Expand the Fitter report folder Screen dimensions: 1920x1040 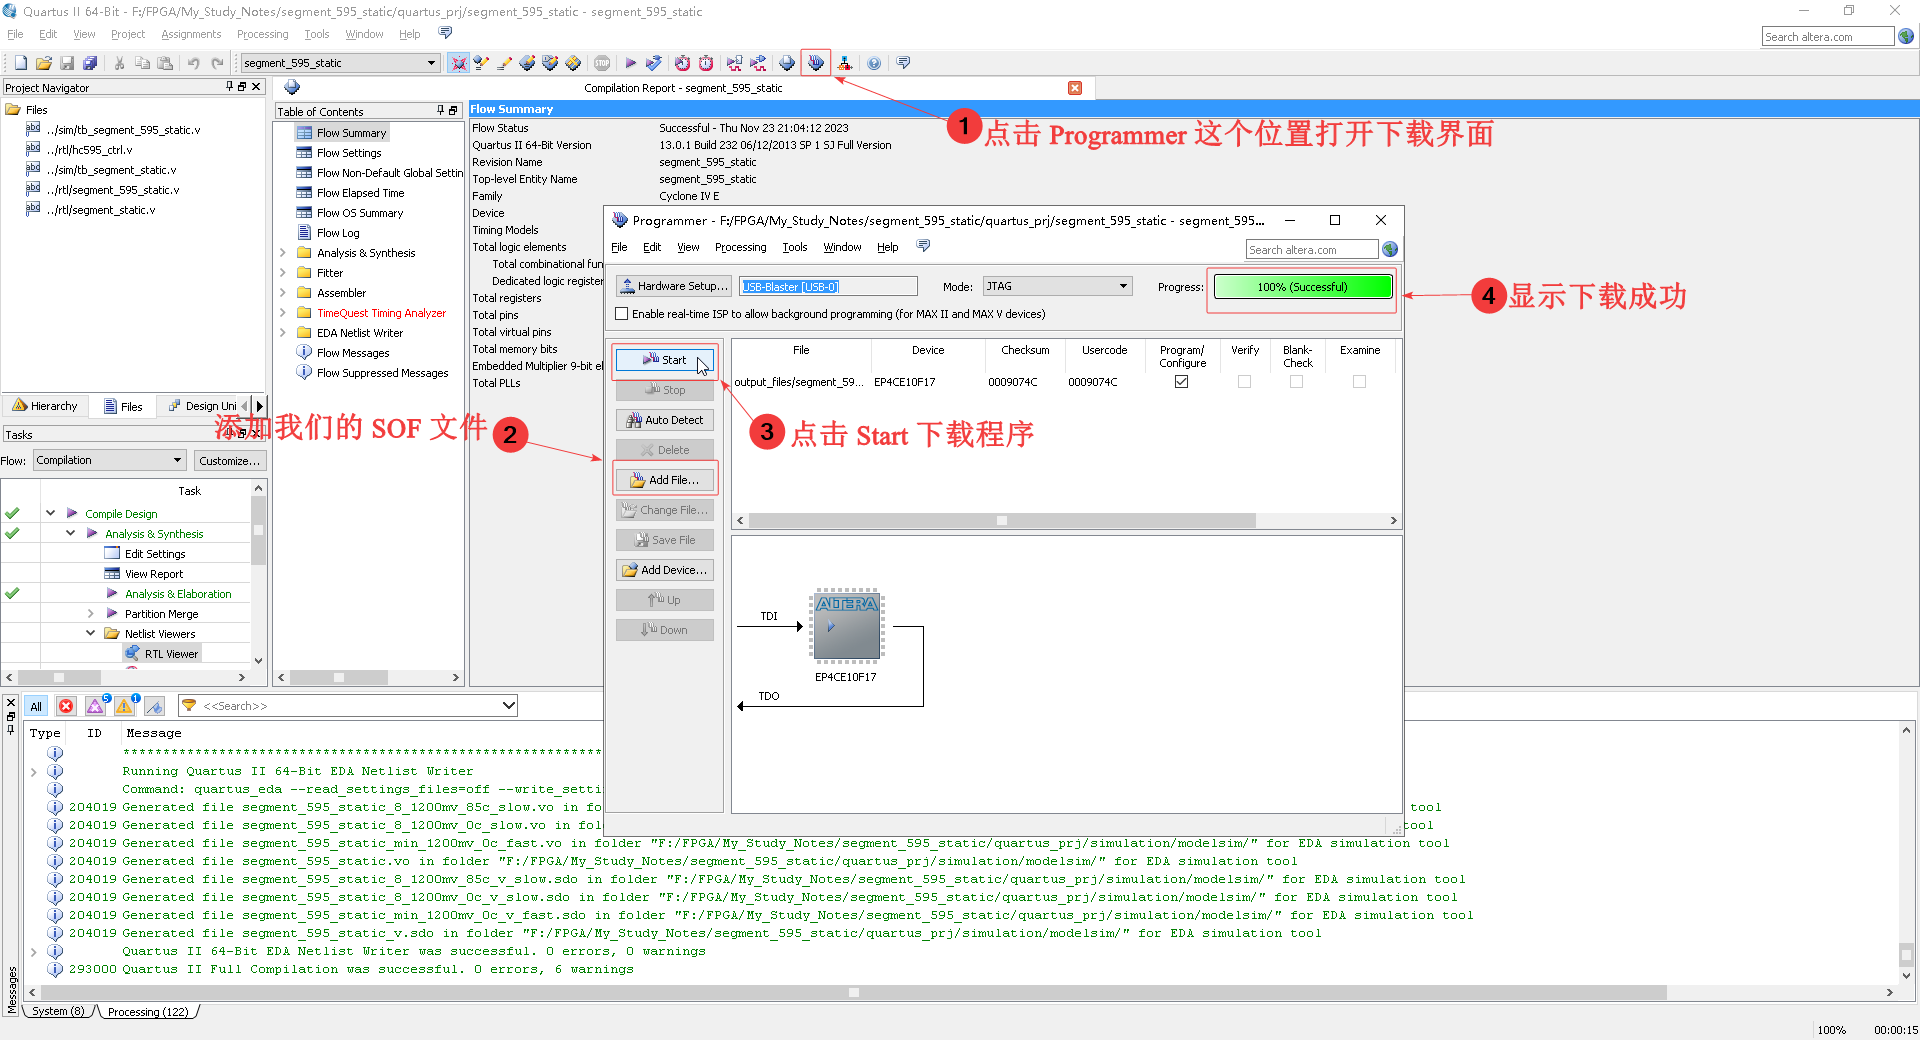click(283, 273)
